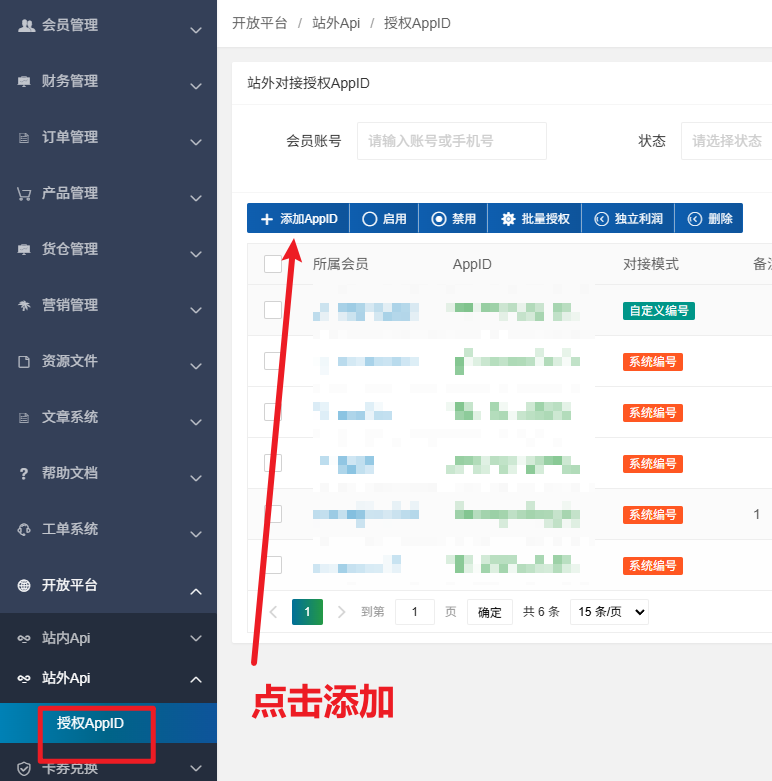Click the 会员账号 input field
This screenshot has height=781, width=772.
click(x=451, y=141)
